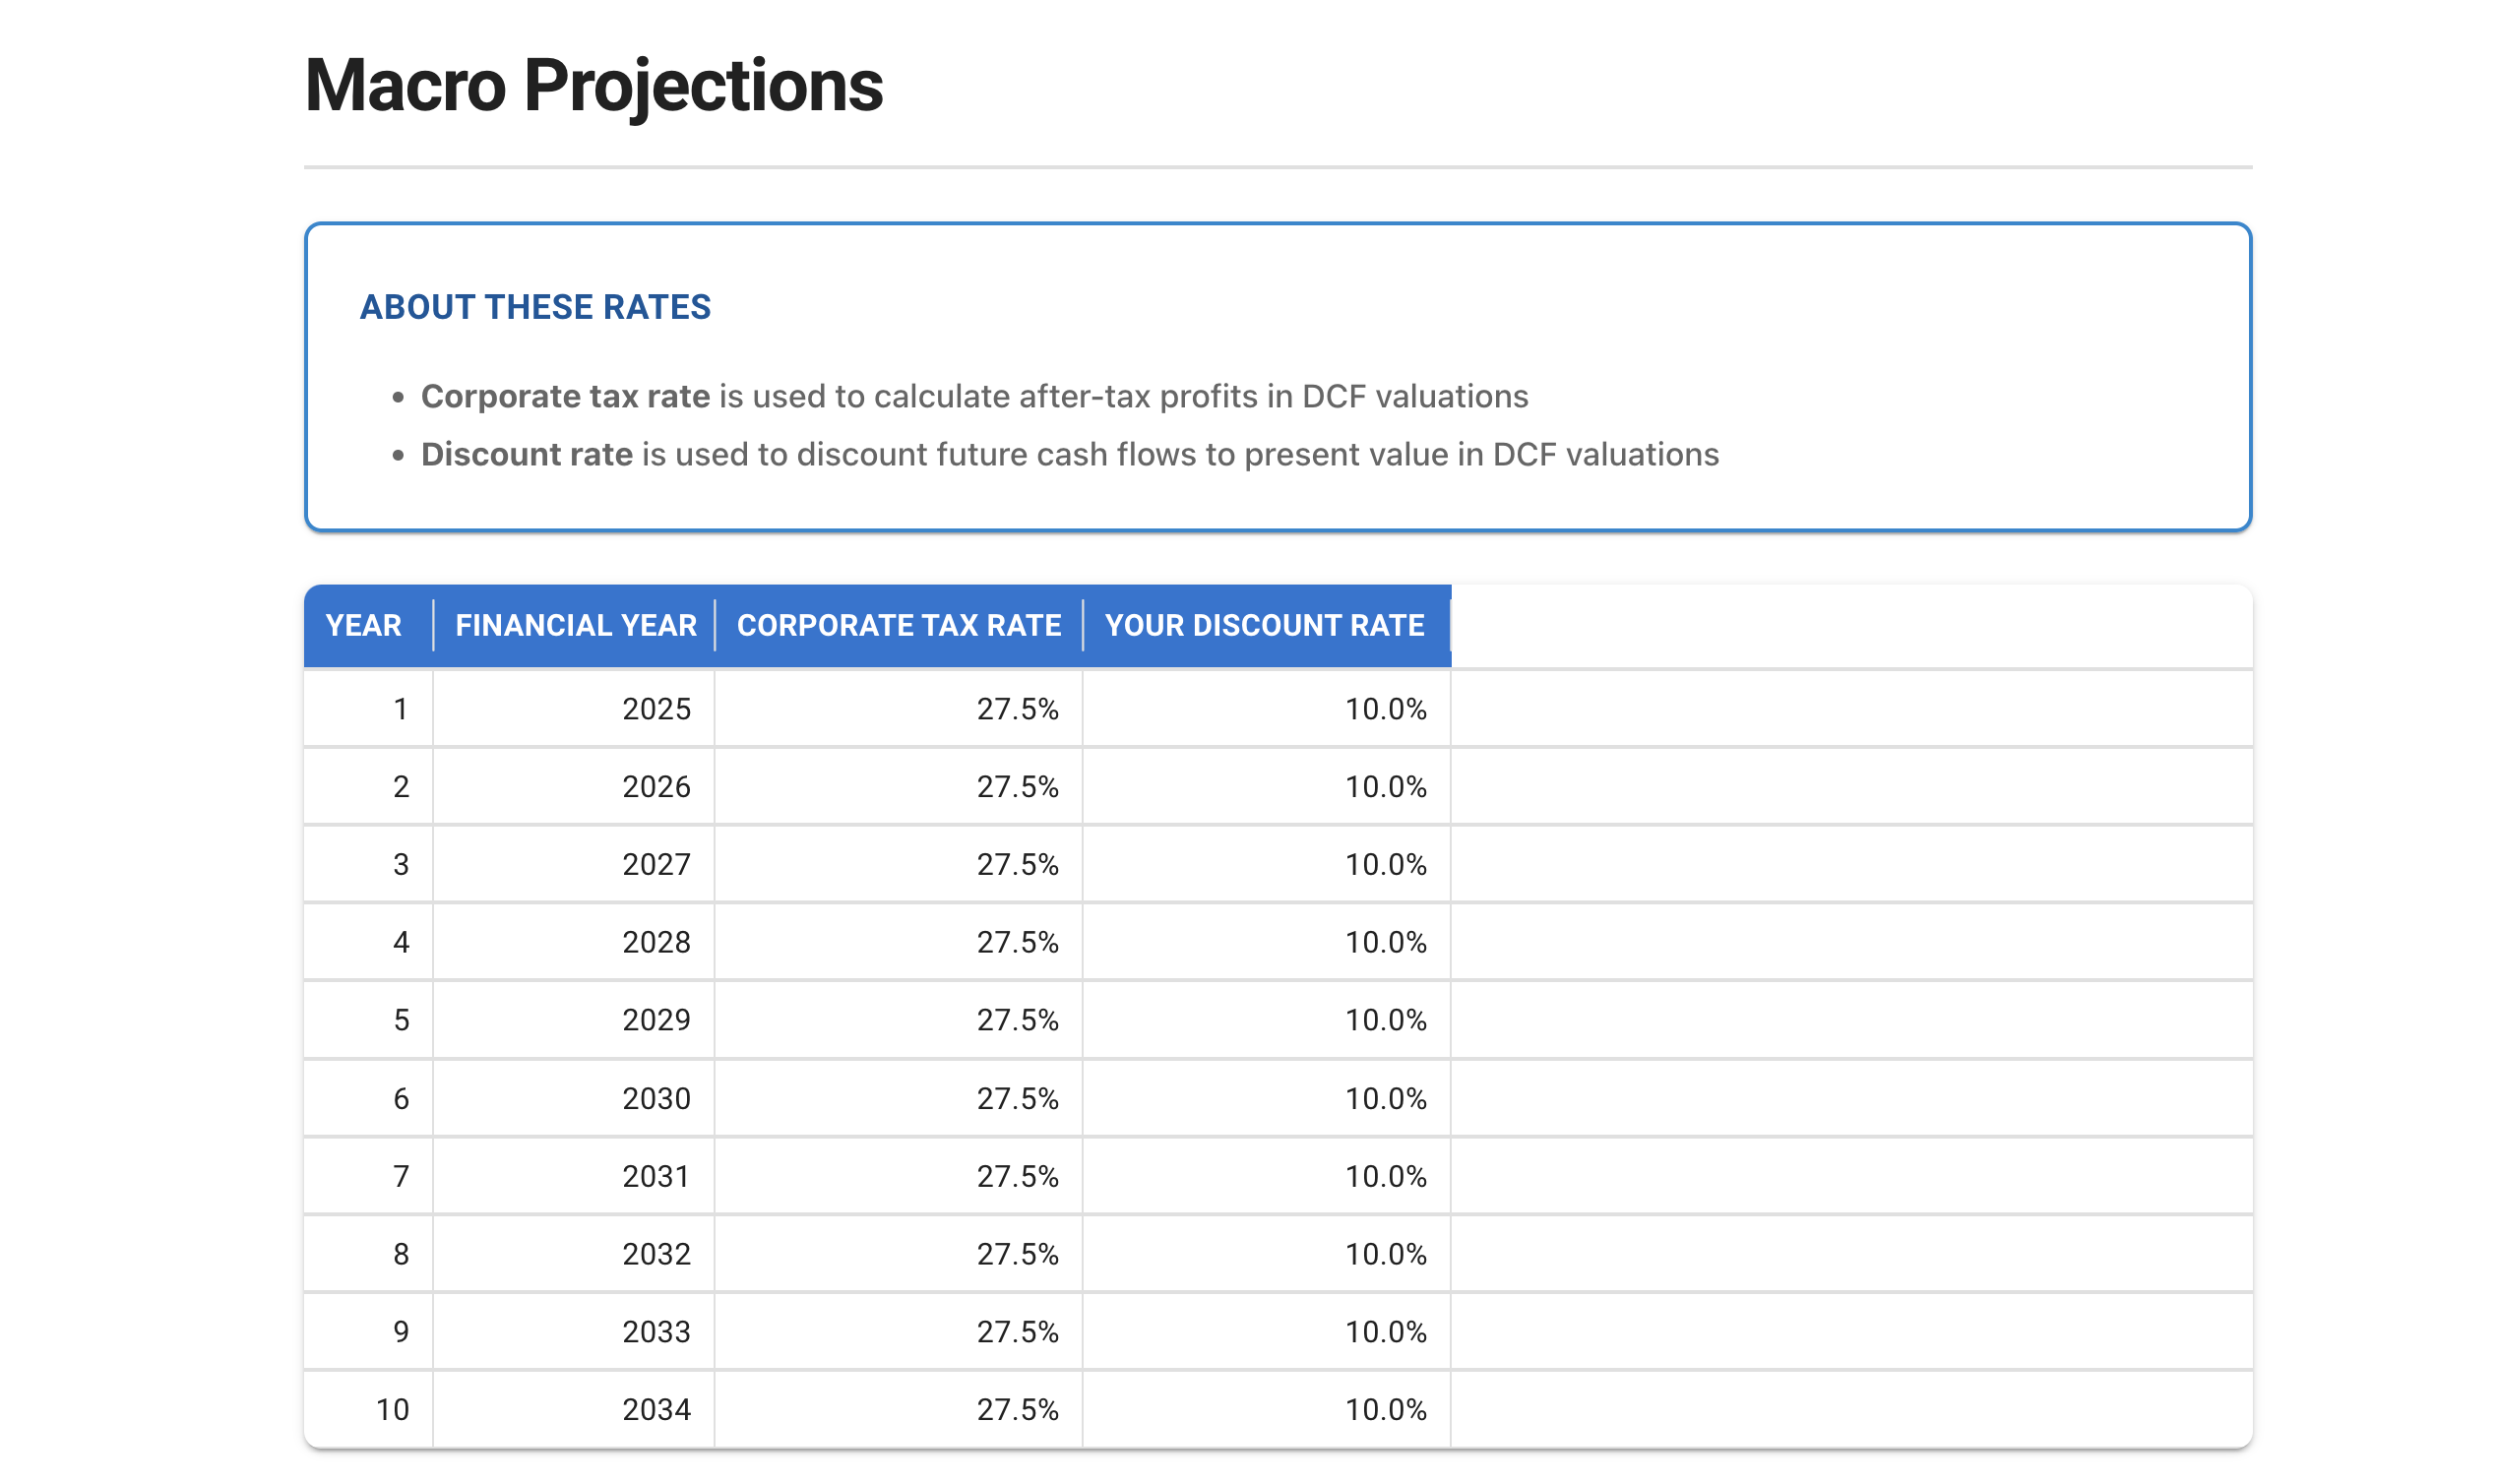
Task: Click the Financial Year column header
Action: [575, 625]
